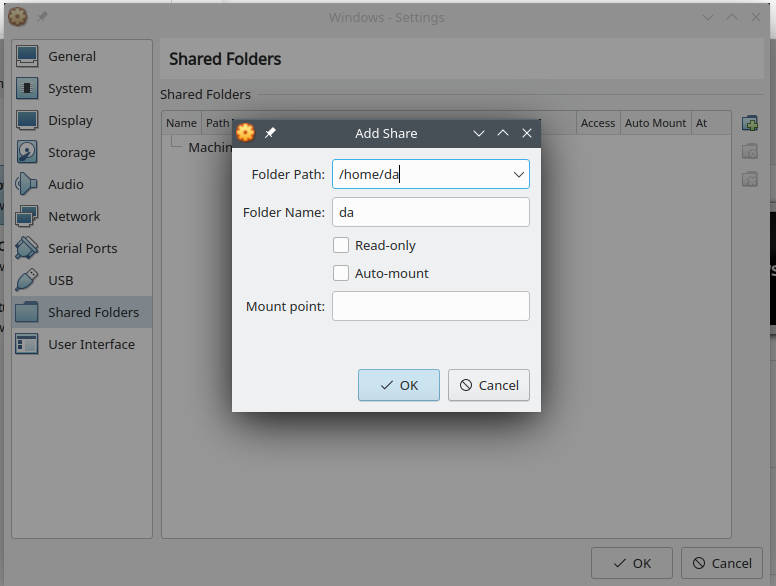
Task: Open General settings category
Action: pos(82,56)
